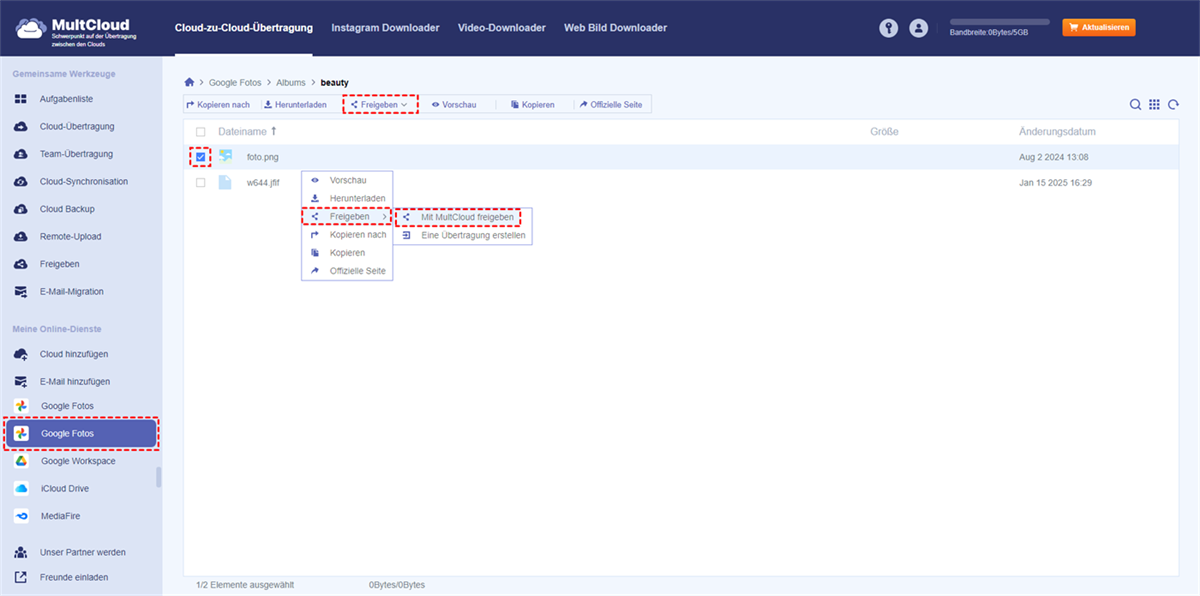Click the bandwidth usage progress bar
This screenshot has height=596, width=1200.
(999, 21)
